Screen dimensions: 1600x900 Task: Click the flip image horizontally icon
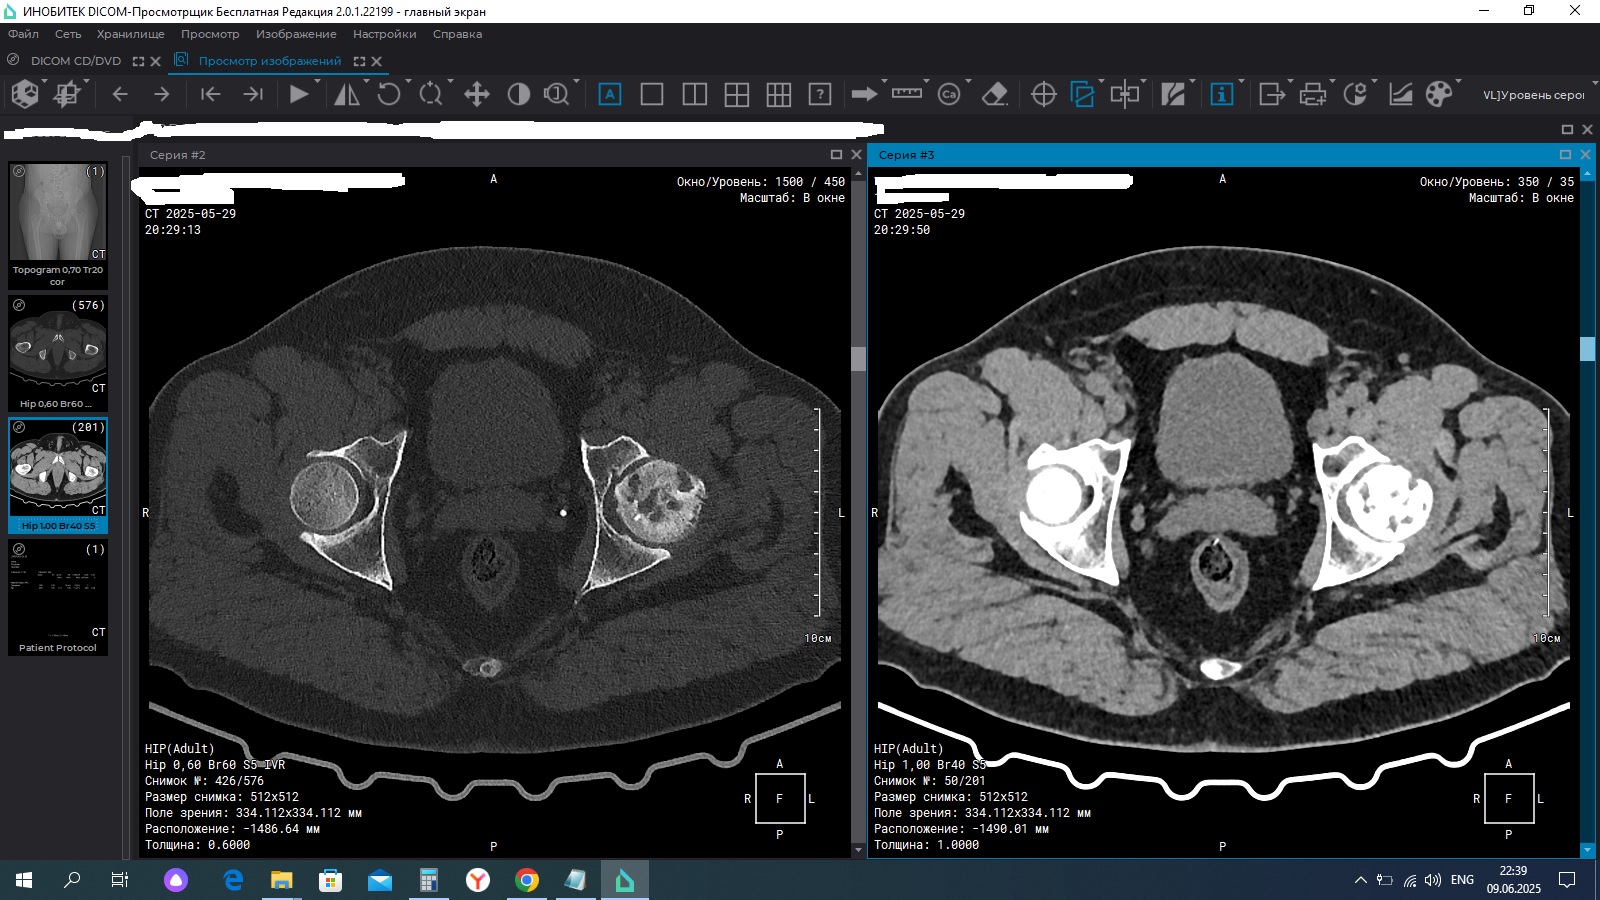pos(346,94)
